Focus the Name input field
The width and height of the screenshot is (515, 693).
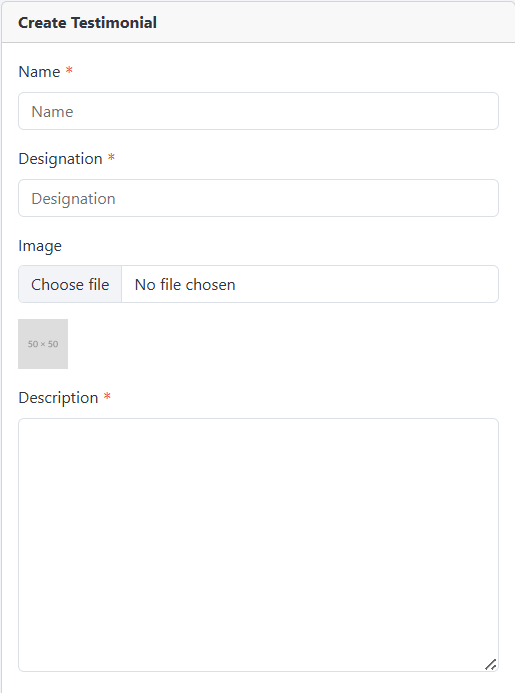coord(258,111)
